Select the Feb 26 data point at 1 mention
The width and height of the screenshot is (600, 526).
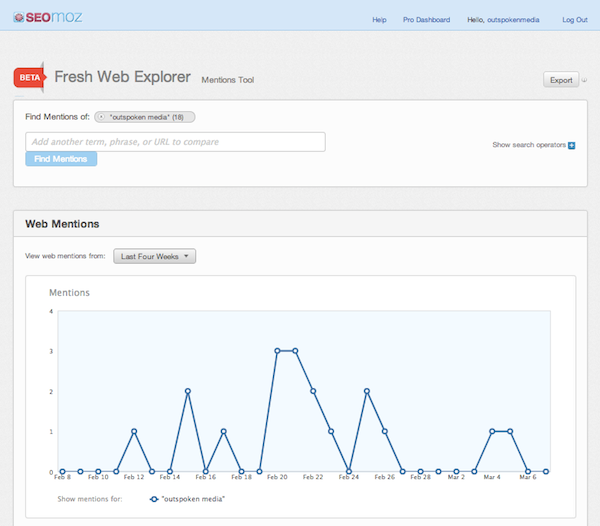pos(385,432)
